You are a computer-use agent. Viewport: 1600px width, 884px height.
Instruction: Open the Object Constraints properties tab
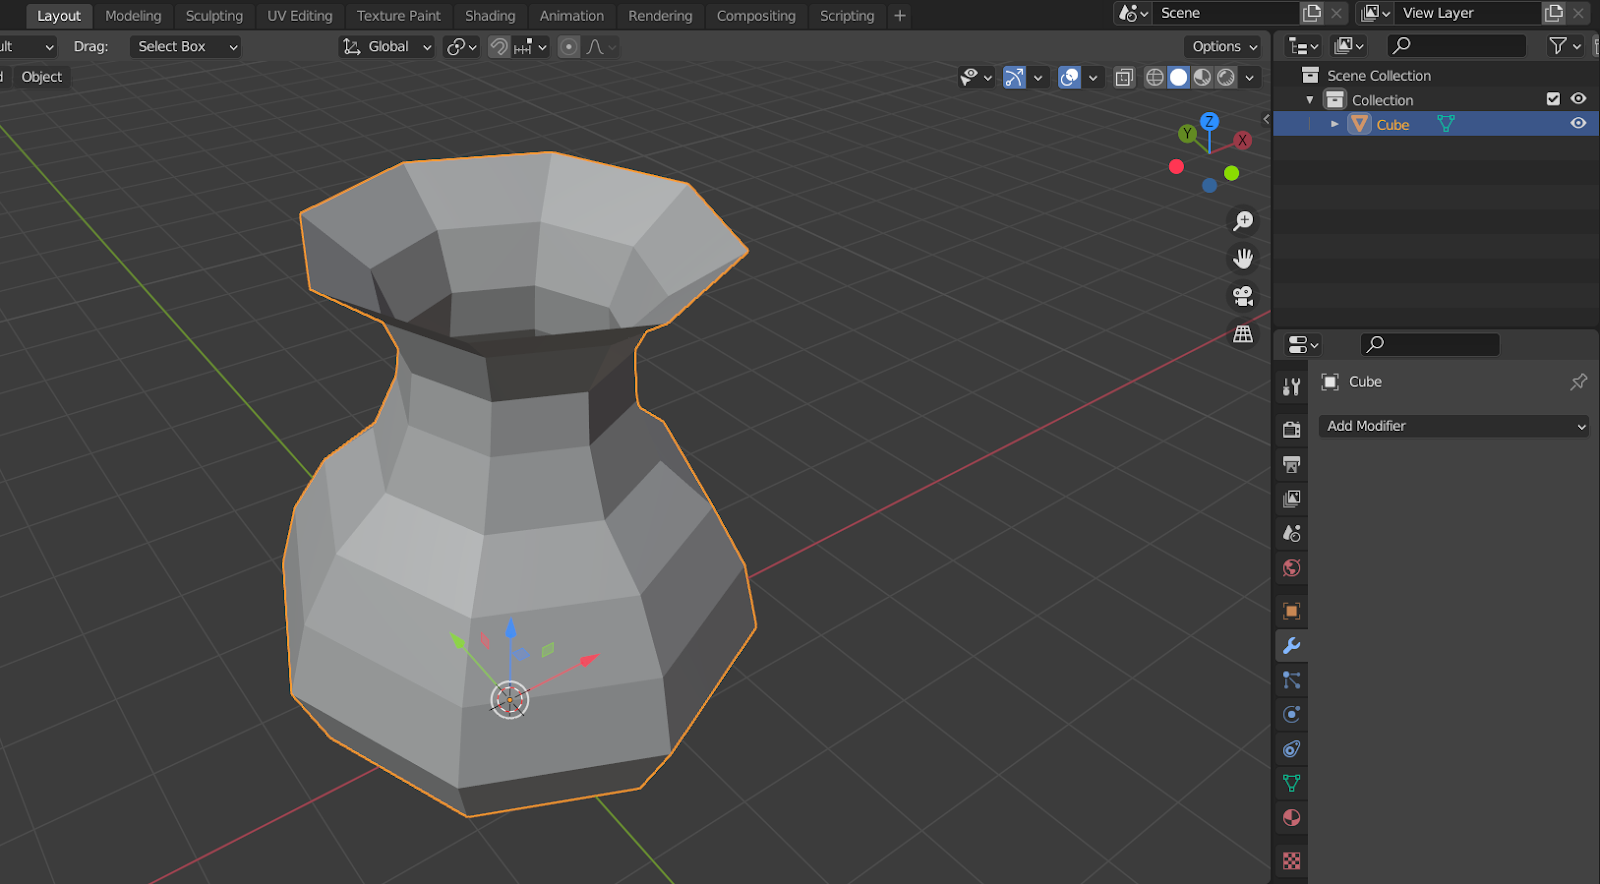coord(1291,749)
